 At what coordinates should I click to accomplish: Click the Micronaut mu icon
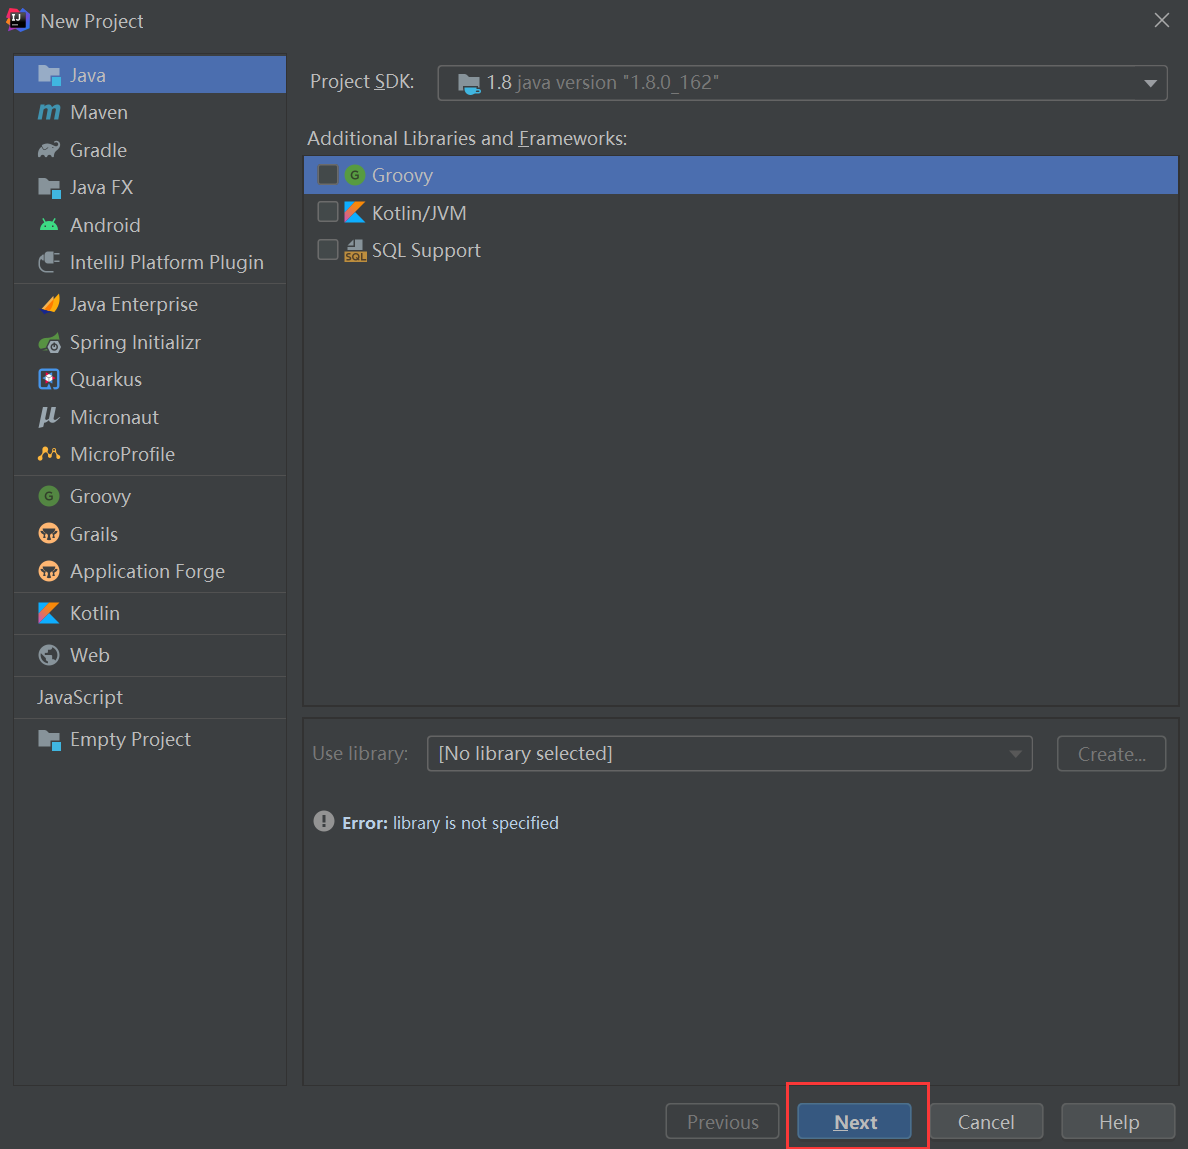click(49, 417)
